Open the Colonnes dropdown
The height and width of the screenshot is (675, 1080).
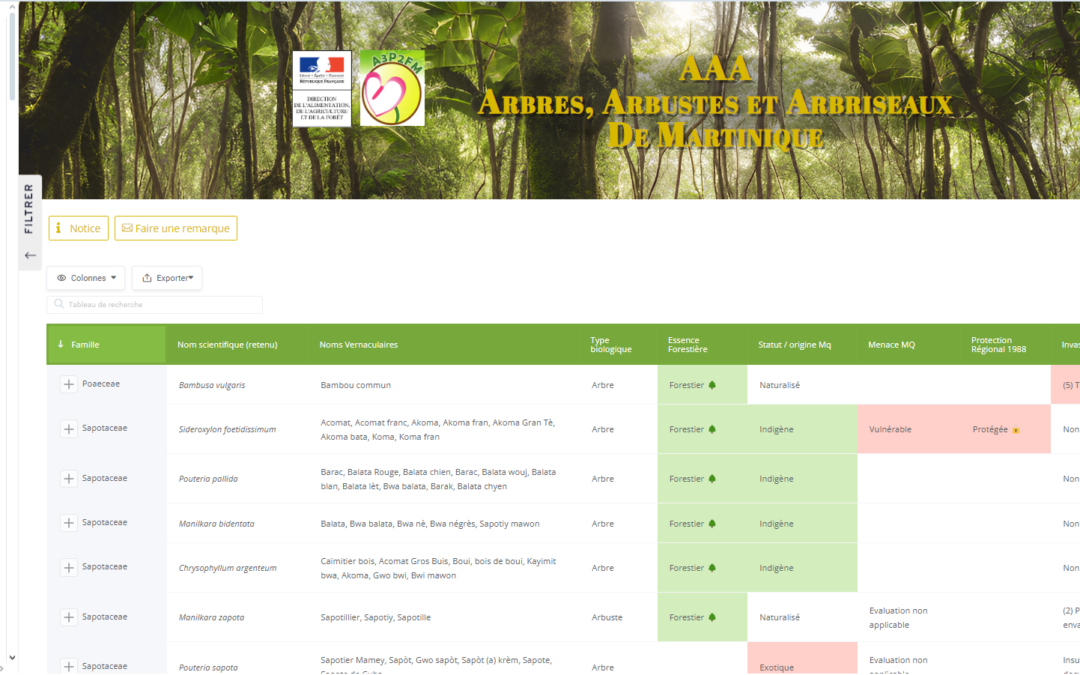[86, 278]
